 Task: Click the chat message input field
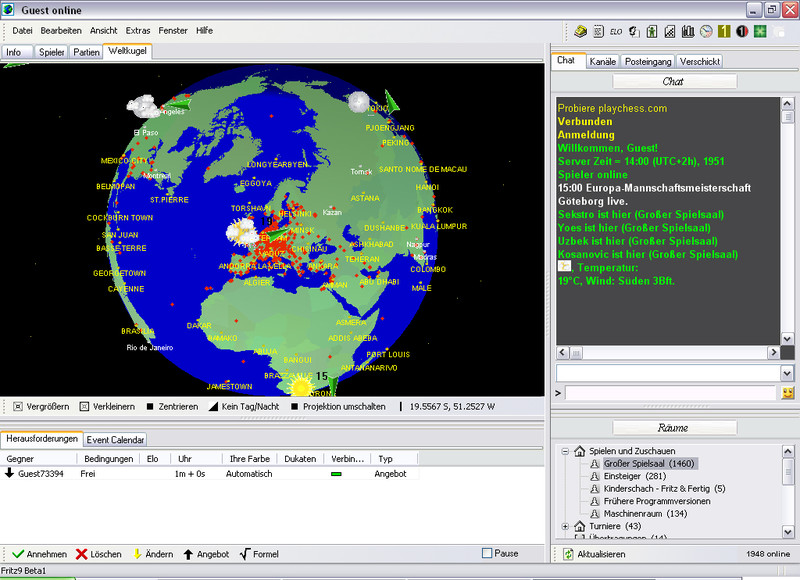(669, 393)
